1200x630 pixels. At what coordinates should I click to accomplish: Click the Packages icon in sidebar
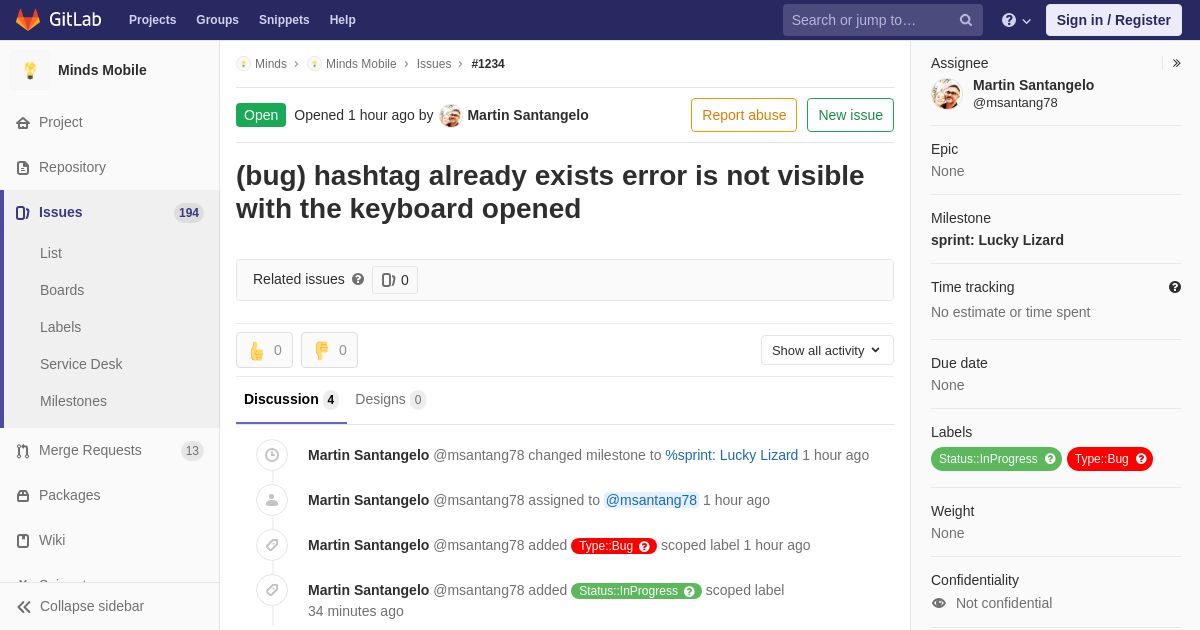point(23,496)
